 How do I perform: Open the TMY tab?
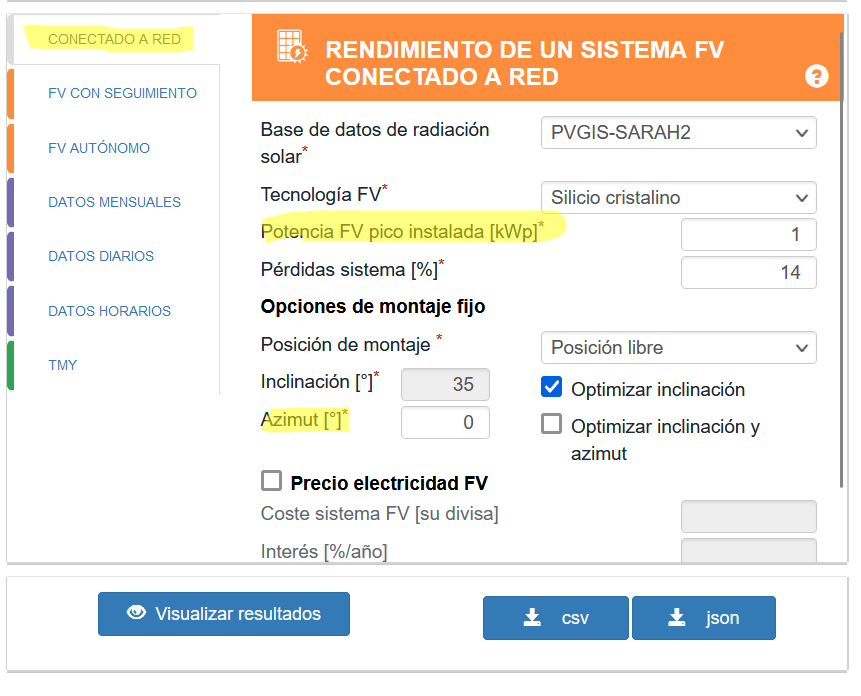62,365
